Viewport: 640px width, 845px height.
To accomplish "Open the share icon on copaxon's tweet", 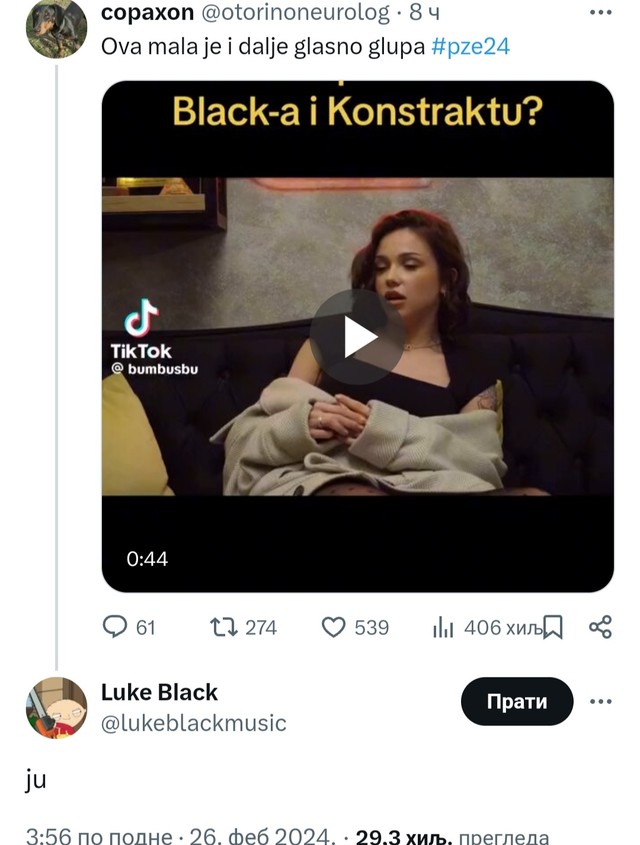I will 598,628.
